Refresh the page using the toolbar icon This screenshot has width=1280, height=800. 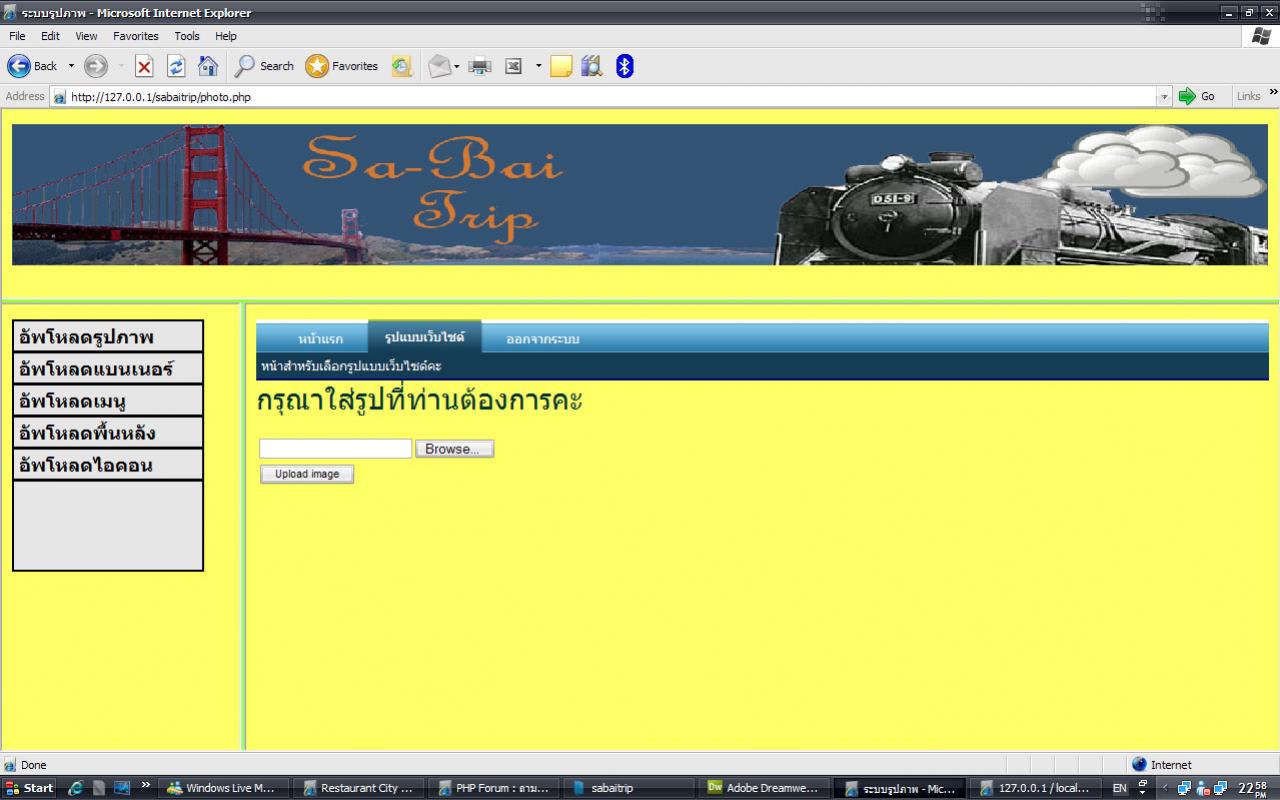tap(176, 66)
